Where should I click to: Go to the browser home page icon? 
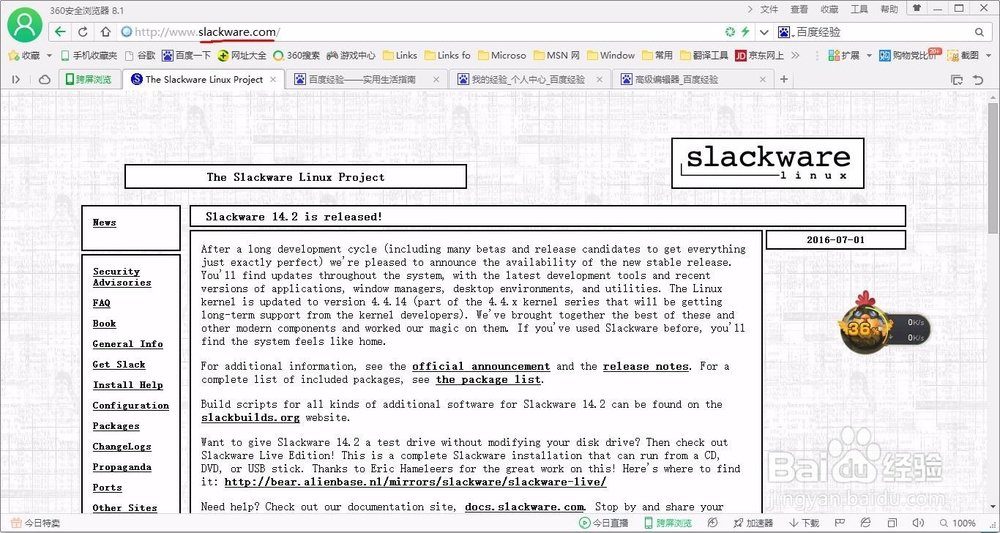tap(106, 32)
